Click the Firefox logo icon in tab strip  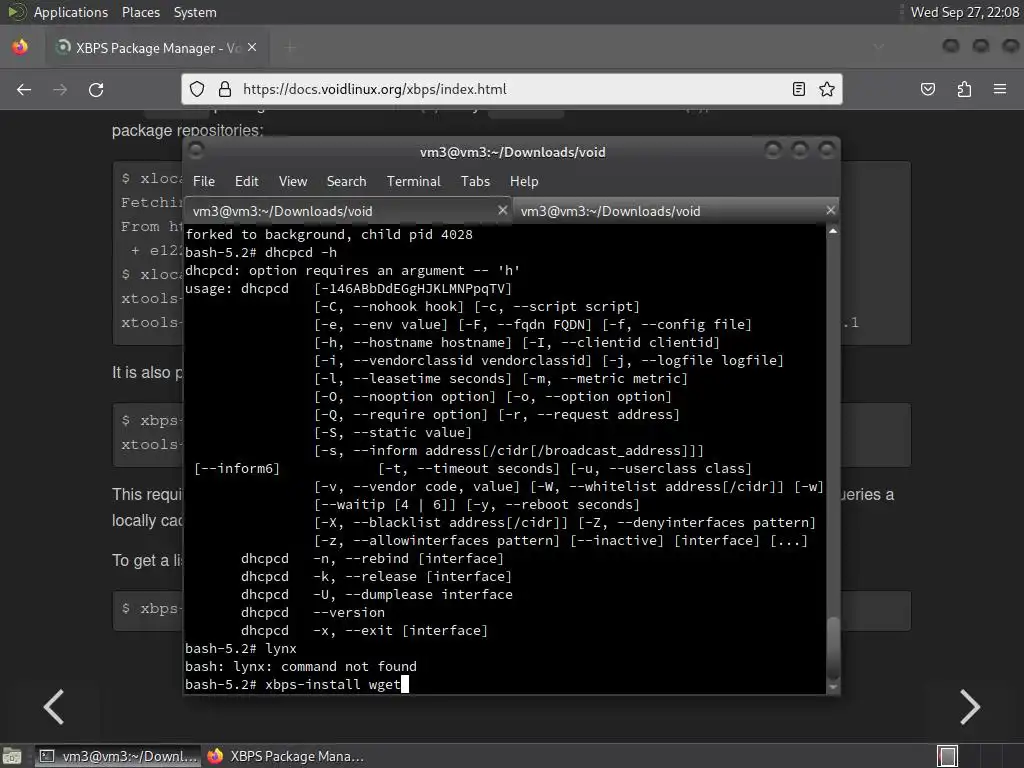[x=20, y=47]
